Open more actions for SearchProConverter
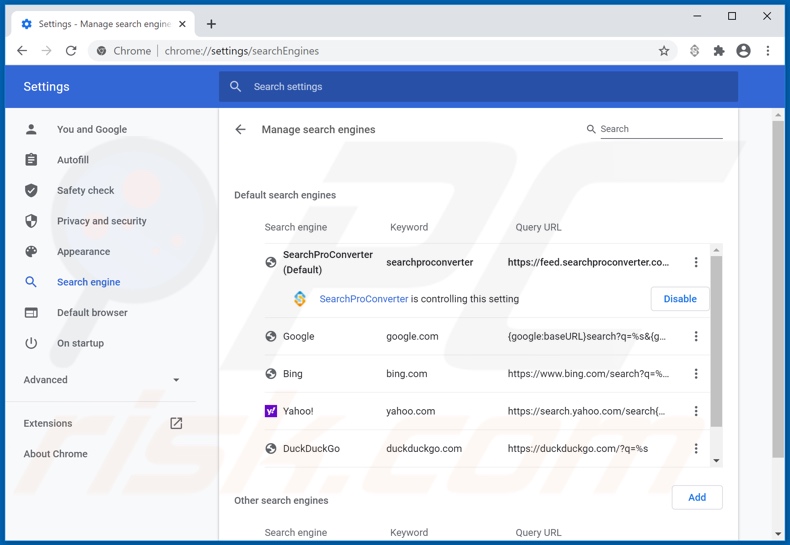790x545 pixels. coord(696,262)
